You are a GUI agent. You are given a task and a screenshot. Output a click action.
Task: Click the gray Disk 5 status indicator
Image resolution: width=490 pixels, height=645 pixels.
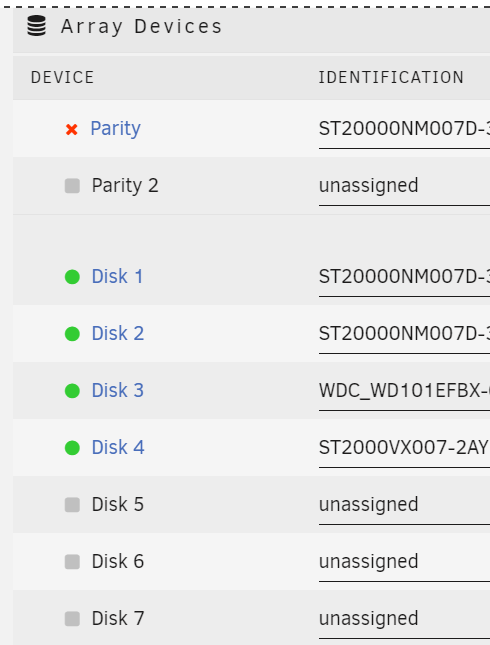[x=72, y=505]
